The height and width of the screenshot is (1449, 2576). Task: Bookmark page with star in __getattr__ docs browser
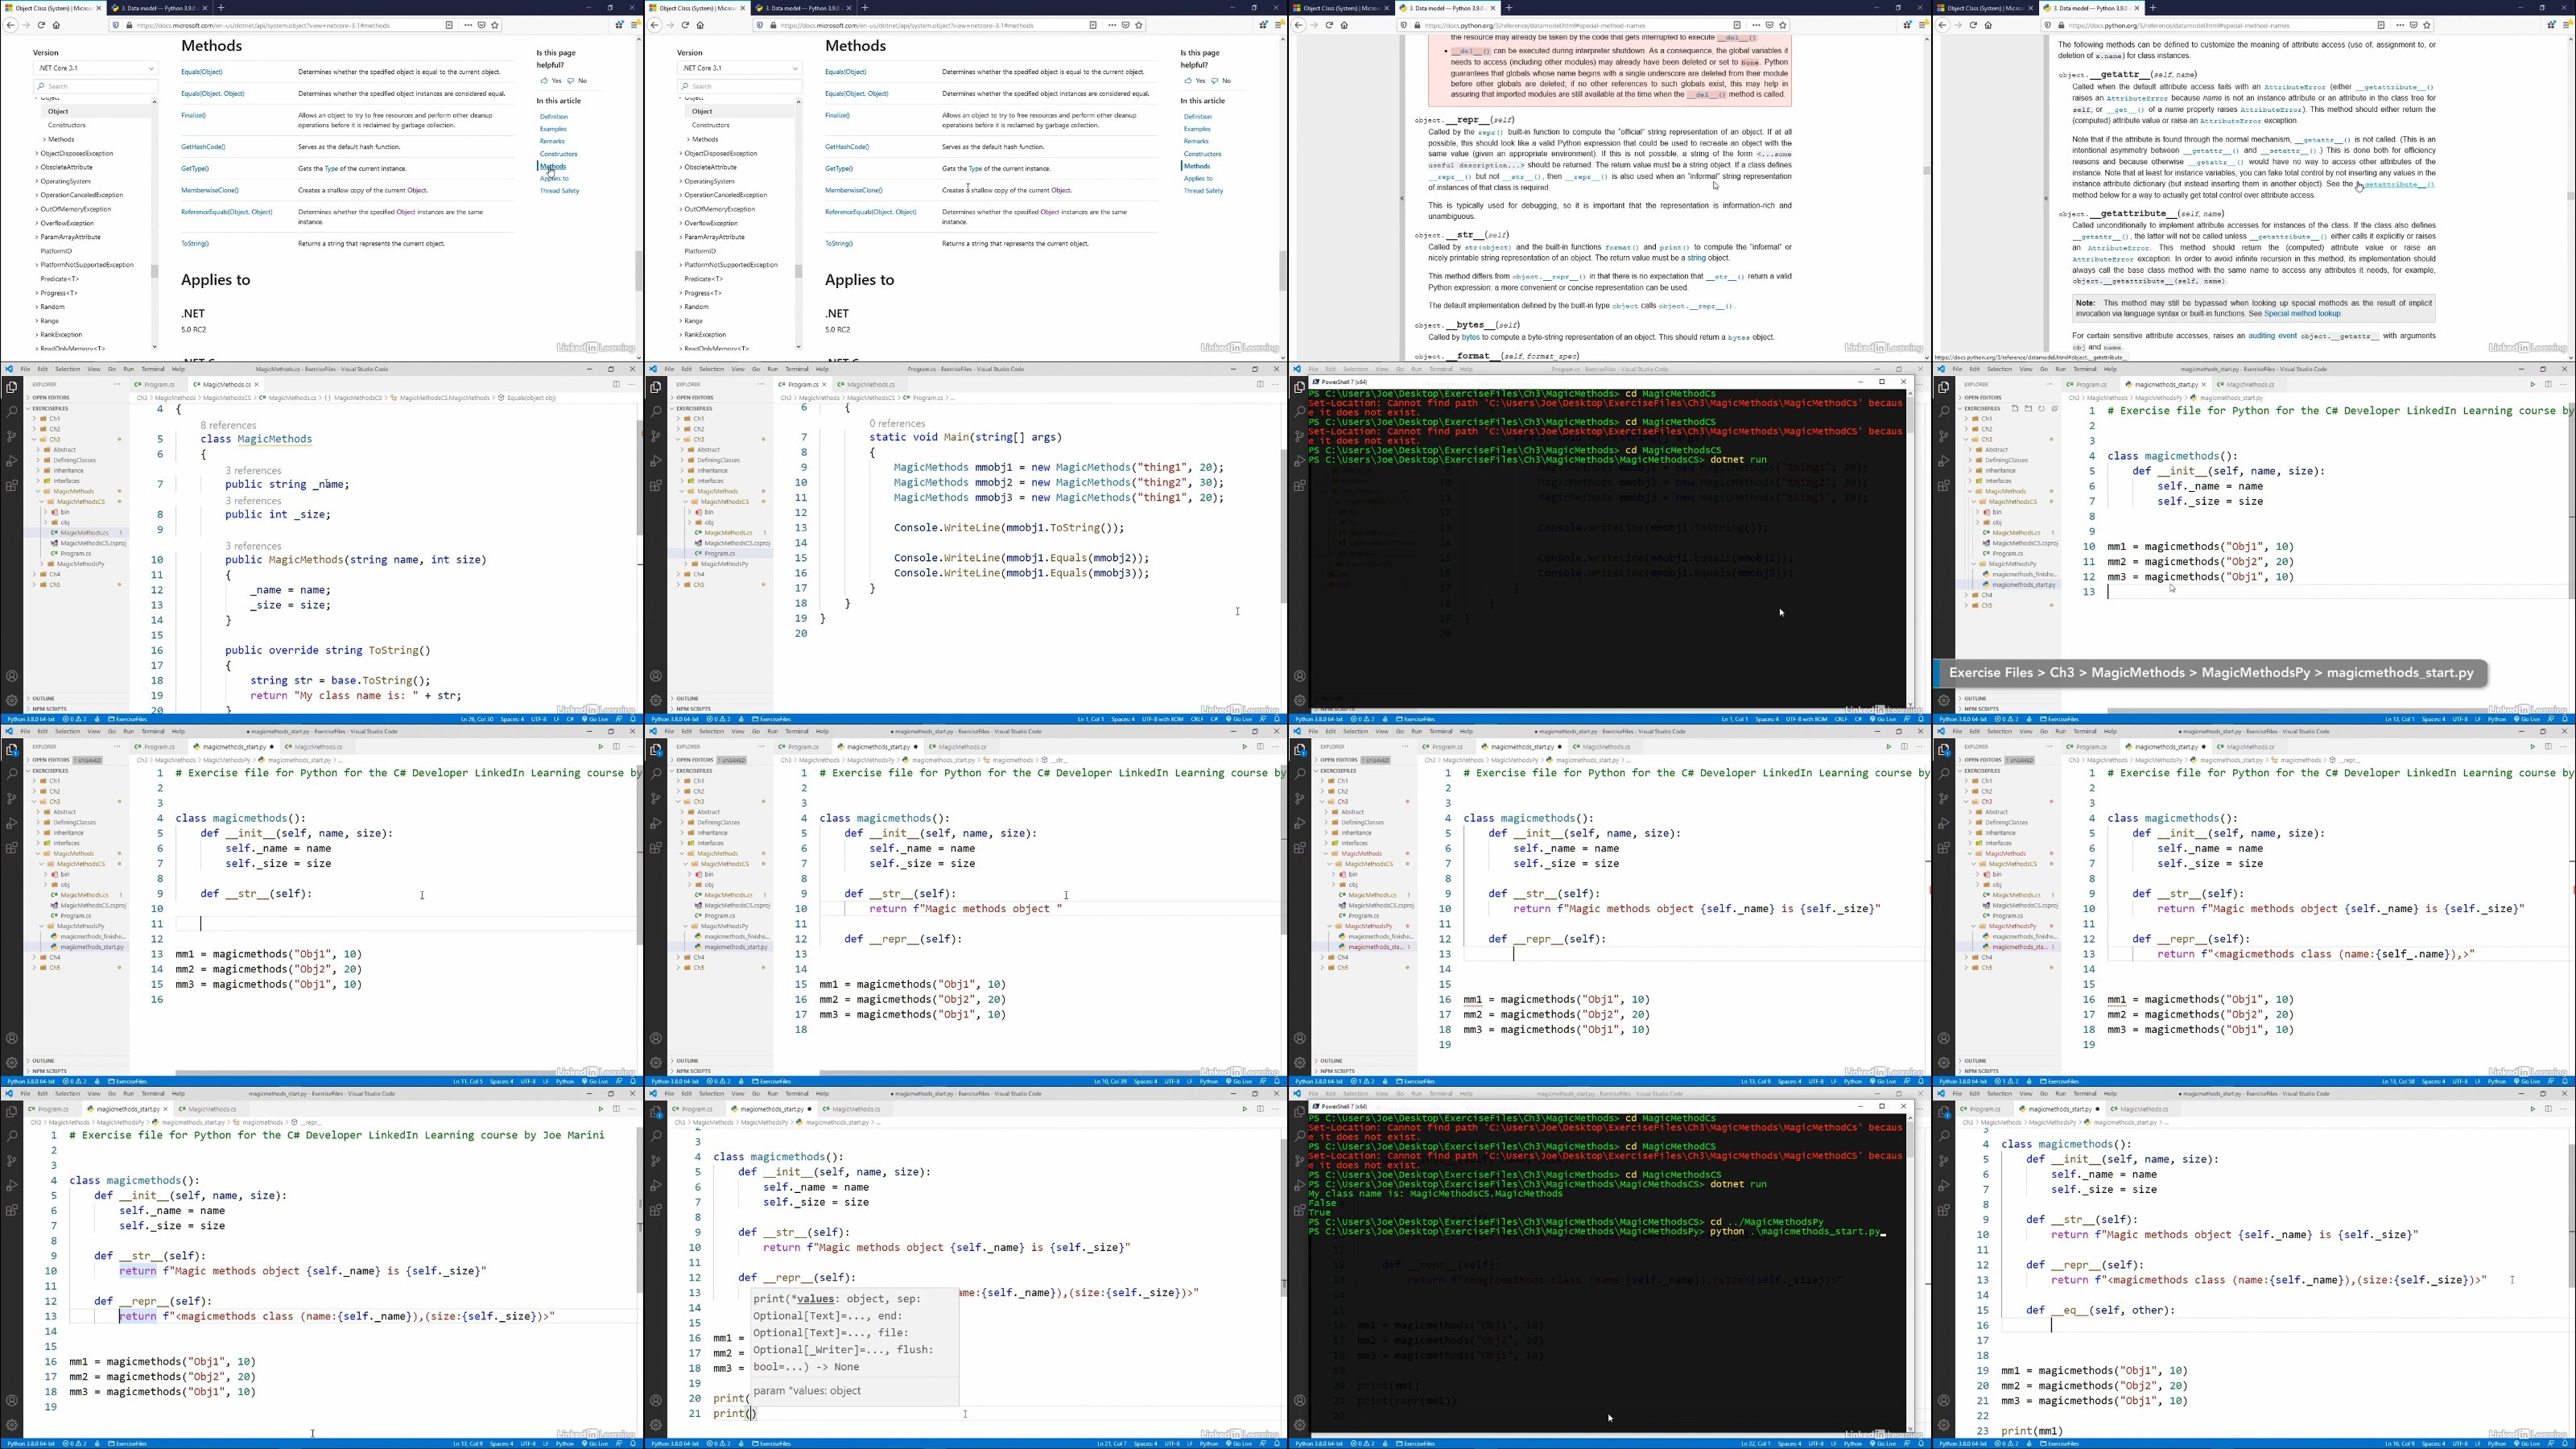pos(2426,25)
